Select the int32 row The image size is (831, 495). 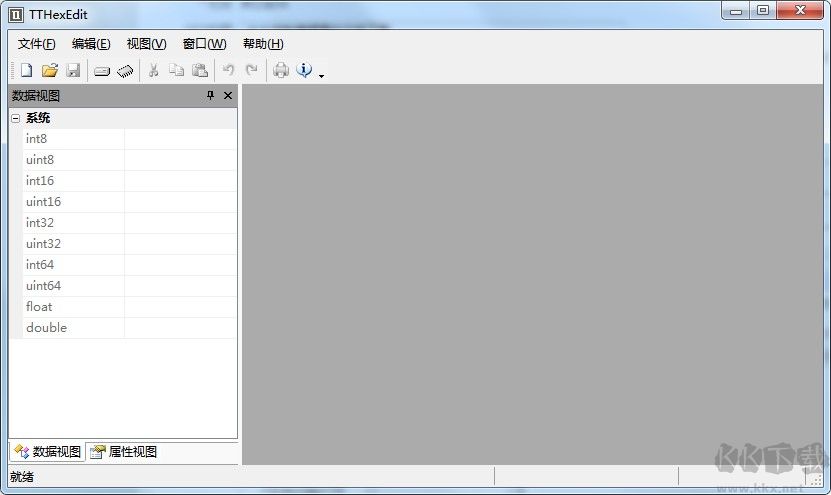[130, 223]
